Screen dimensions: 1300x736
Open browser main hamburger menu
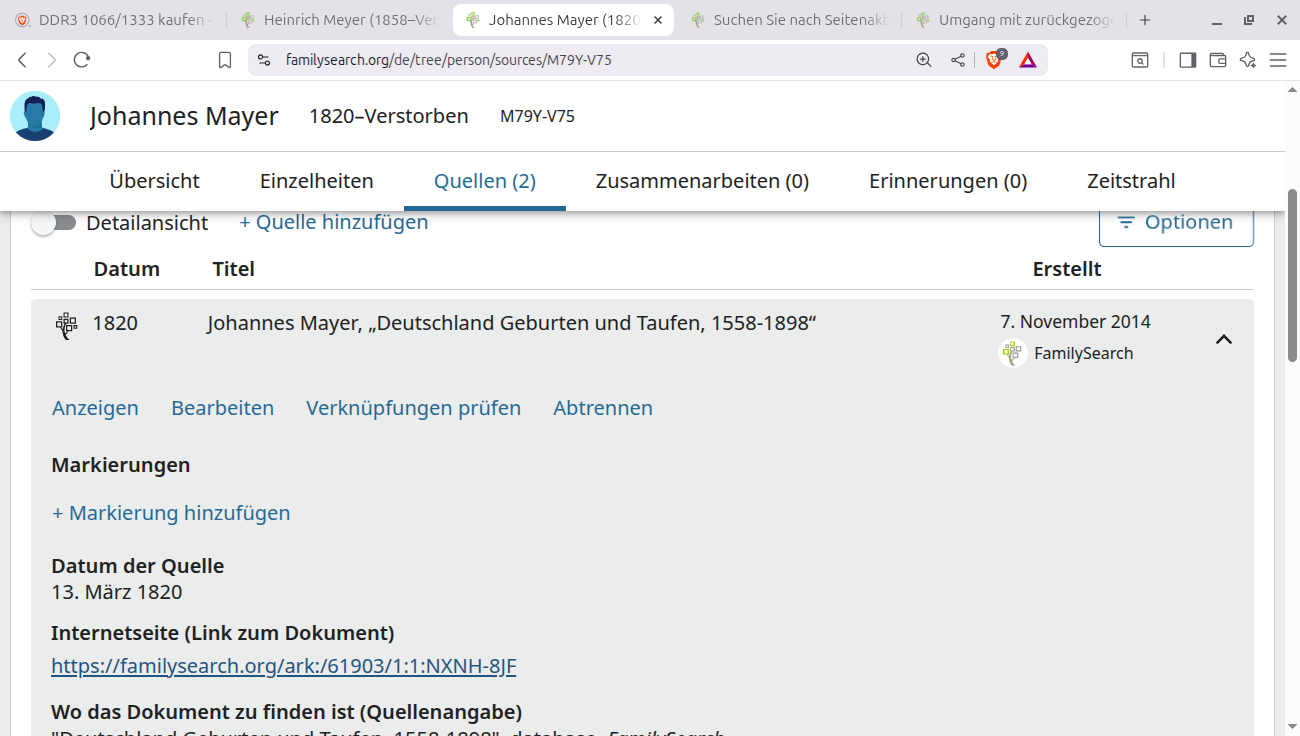click(x=1278, y=60)
